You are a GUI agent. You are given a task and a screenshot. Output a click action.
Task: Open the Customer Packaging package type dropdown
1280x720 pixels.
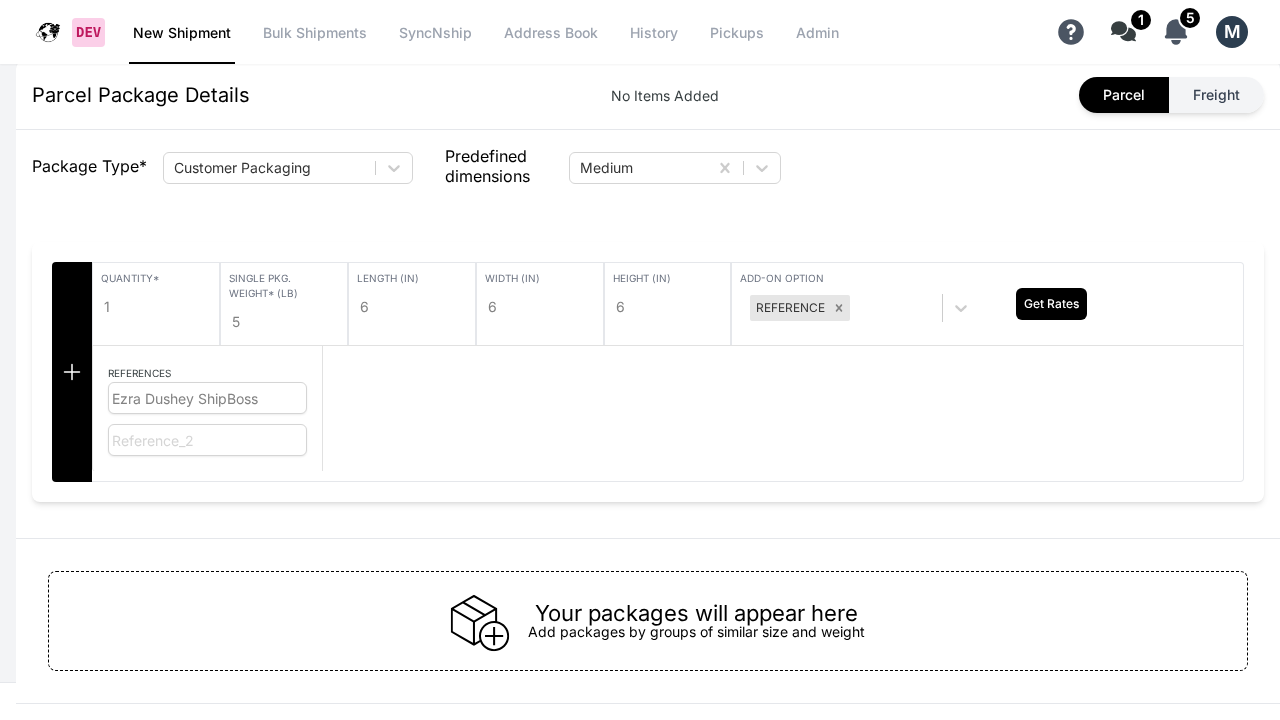[394, 168]
